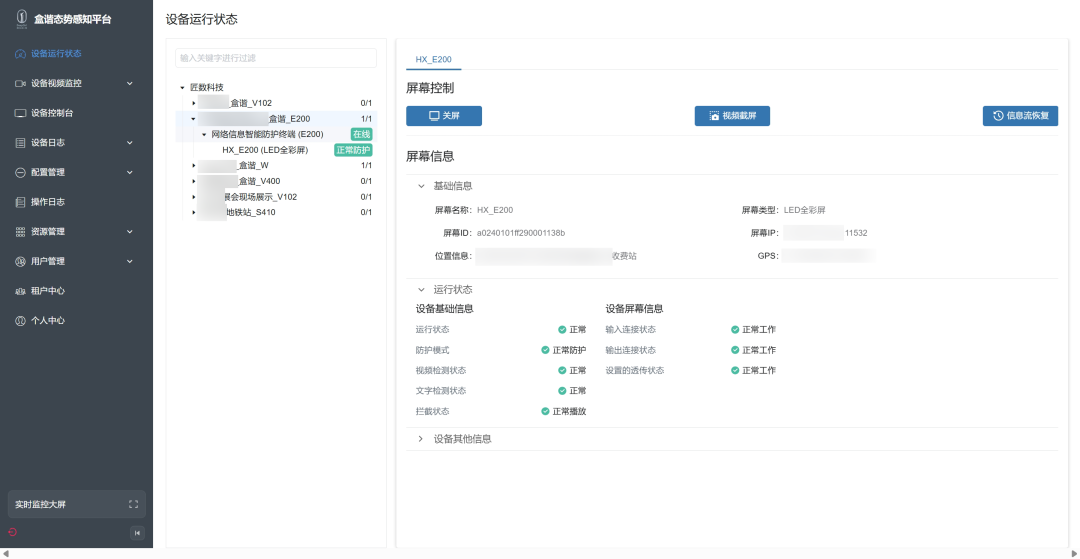
Task: Click the 操作日志 document icon
Action: tap(20, 202)
